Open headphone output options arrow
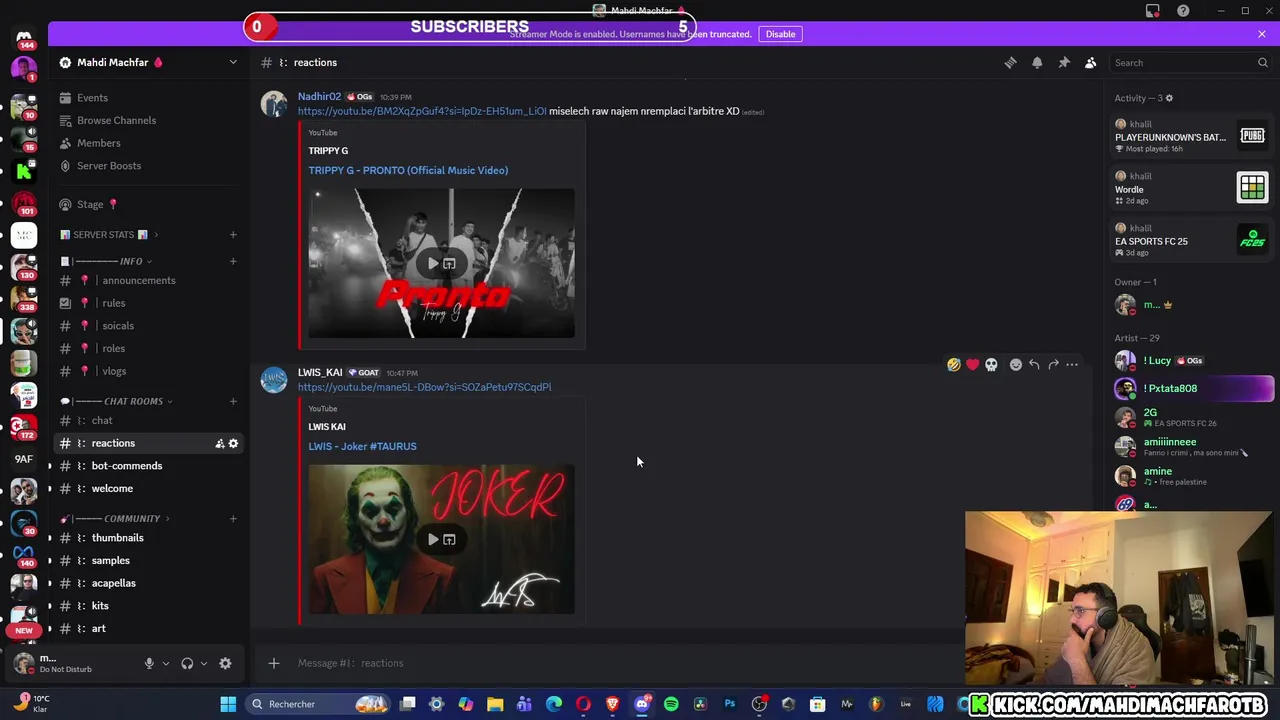The height and width of the screenshot is (720, 1280). pos(204,663)
